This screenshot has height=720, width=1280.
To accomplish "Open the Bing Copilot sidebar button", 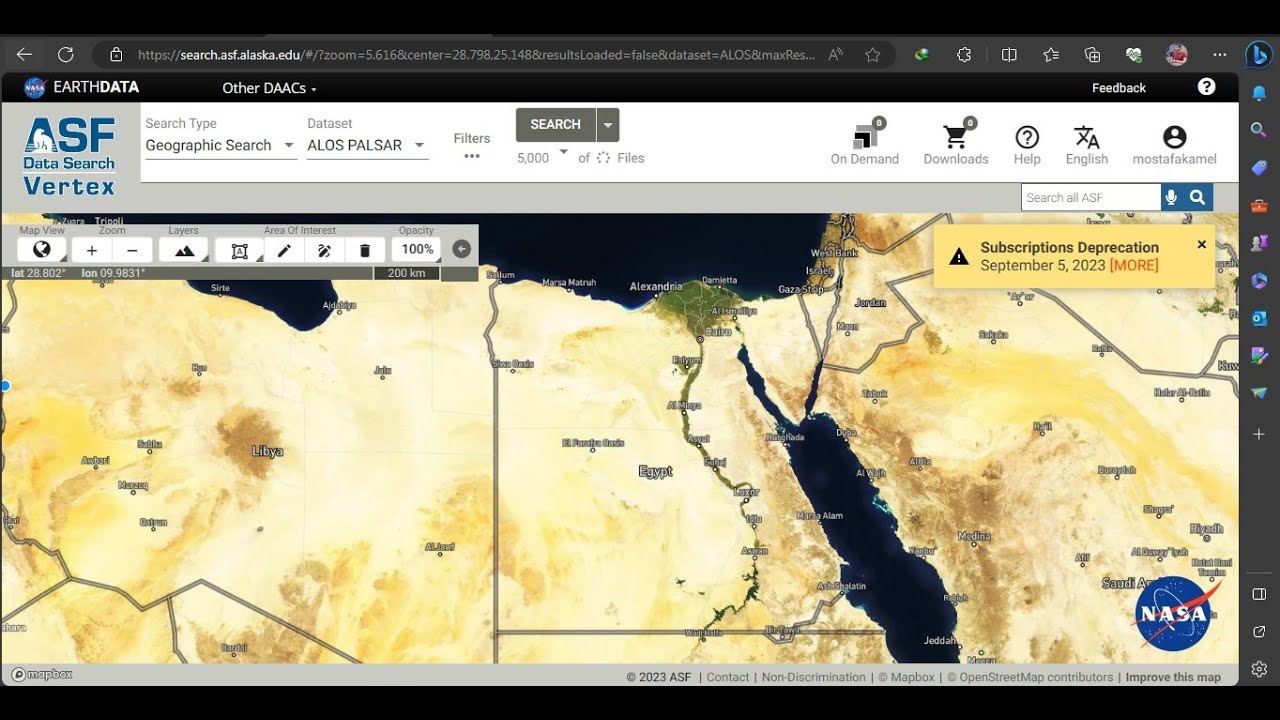I will pyautogui.click(x=1259, y=55).
